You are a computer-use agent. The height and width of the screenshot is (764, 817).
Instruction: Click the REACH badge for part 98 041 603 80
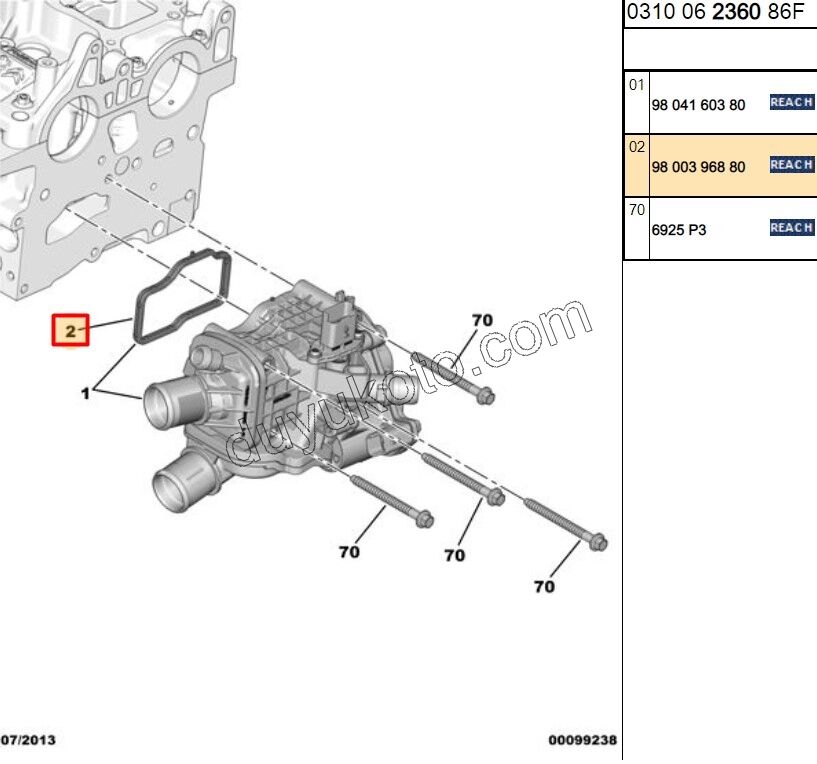(x=792, y=102)
